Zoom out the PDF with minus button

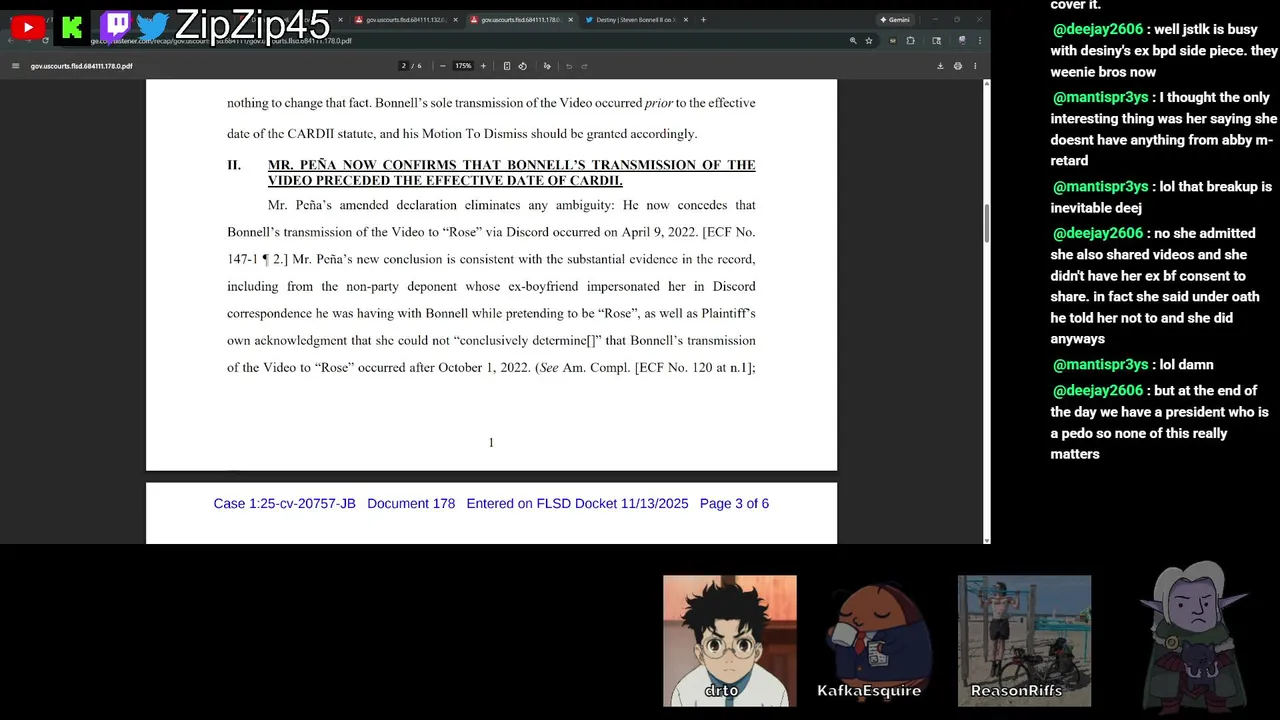click(442, 66)
